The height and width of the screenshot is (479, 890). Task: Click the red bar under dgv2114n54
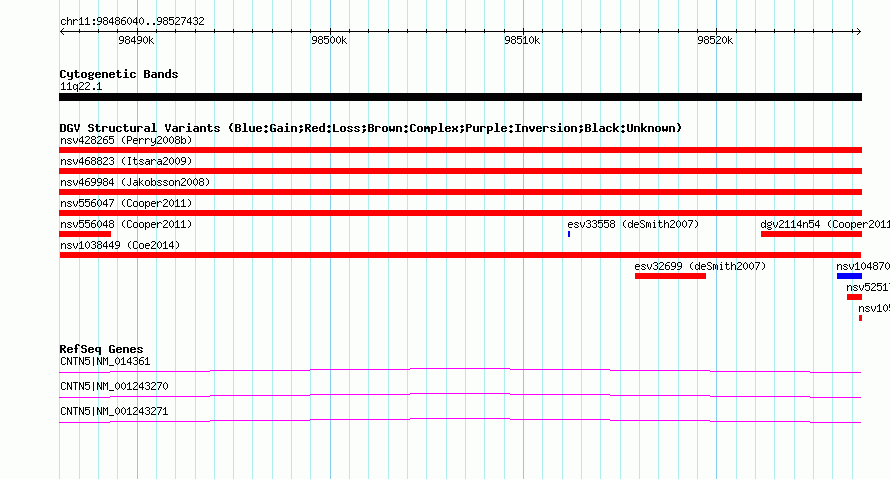(x=811, y=234)
